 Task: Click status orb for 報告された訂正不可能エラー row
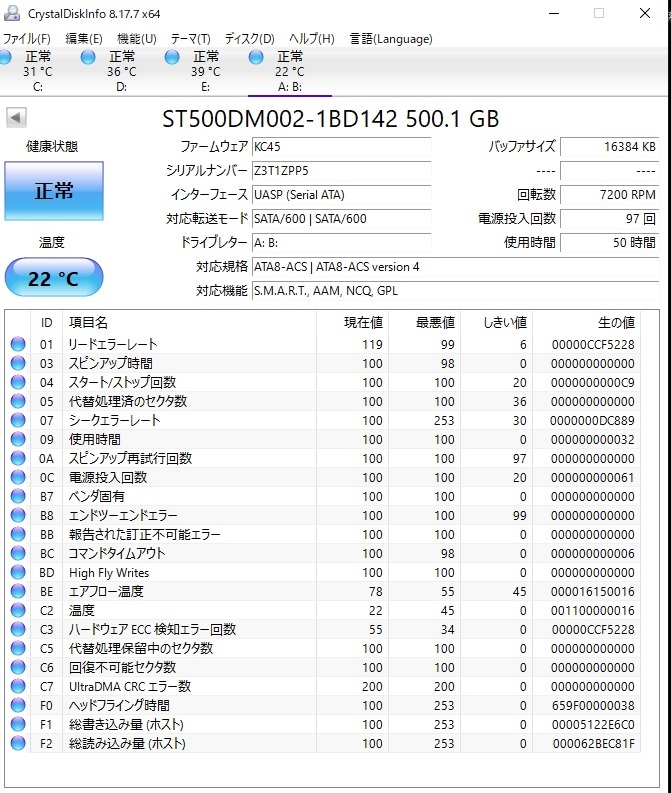(x=18, y=534)
